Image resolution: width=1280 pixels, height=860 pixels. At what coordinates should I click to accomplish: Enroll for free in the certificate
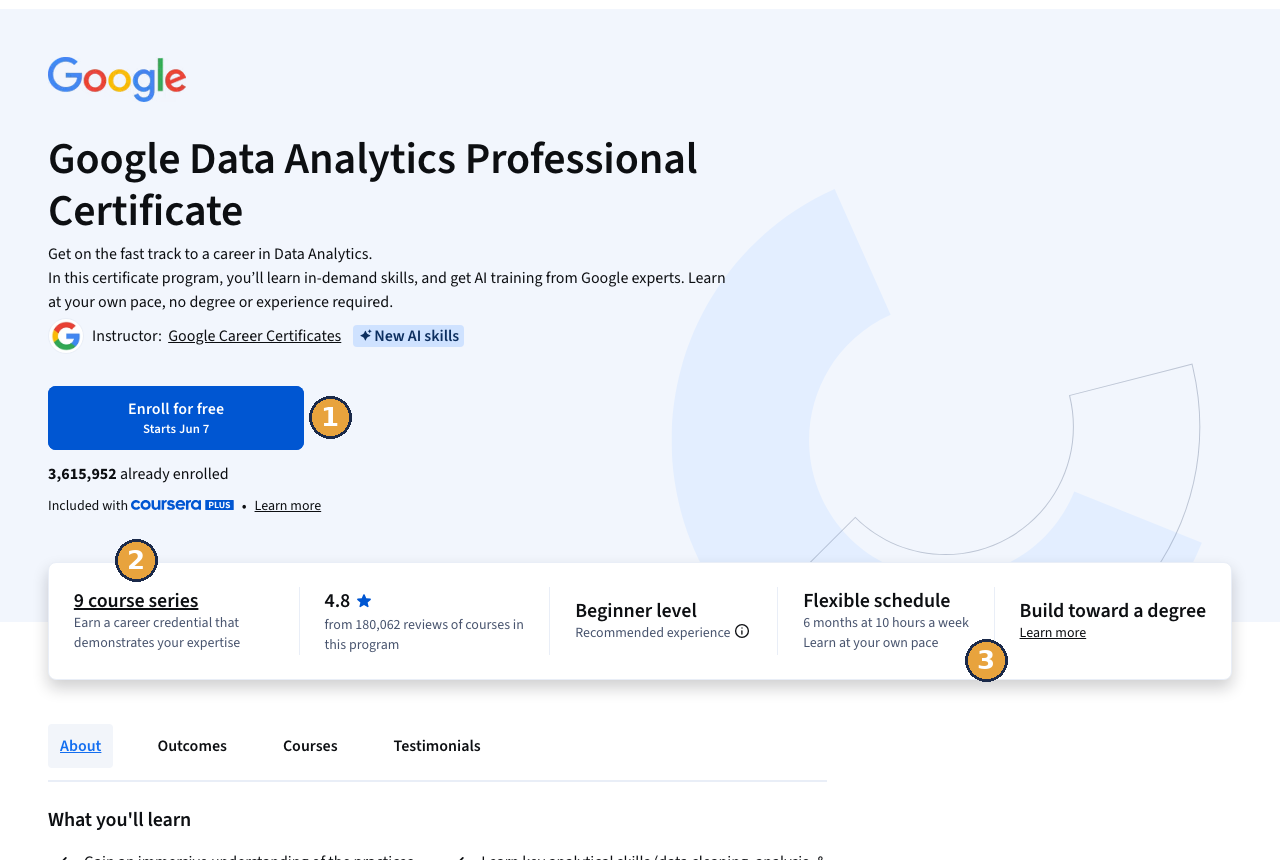coord(176,418)
